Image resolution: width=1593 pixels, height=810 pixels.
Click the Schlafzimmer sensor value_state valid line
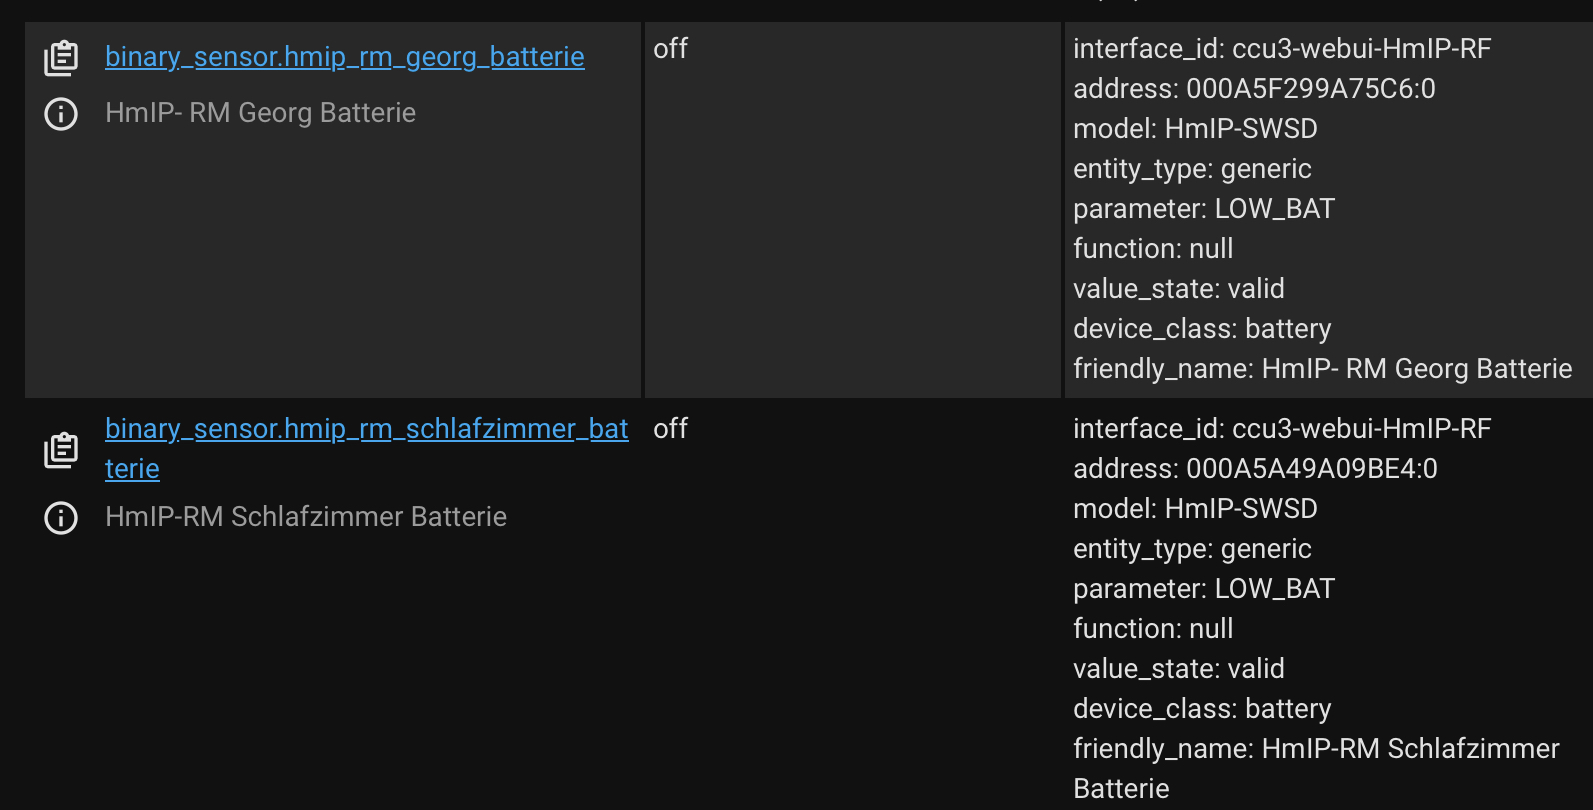[1179, 669]
